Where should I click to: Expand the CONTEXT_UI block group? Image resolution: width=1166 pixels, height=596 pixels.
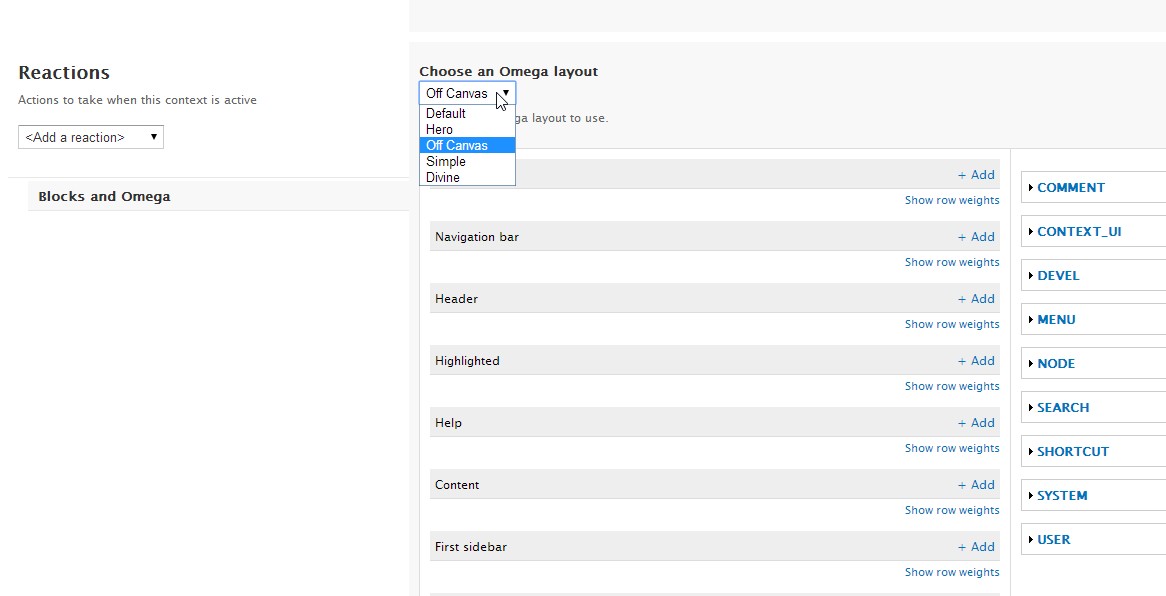point(1078,232)
